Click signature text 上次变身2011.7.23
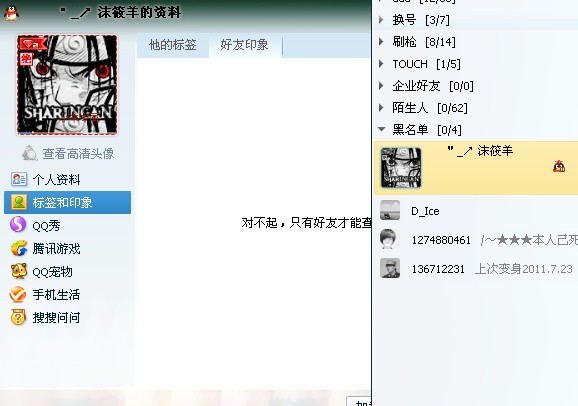 tap(524, 269)
